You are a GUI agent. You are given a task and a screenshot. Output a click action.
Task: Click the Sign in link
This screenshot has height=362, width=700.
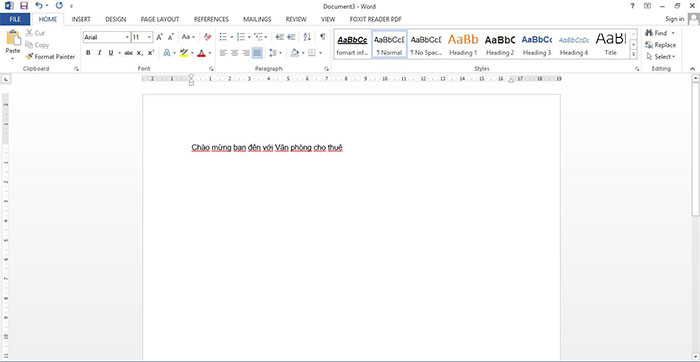point(675,19)
